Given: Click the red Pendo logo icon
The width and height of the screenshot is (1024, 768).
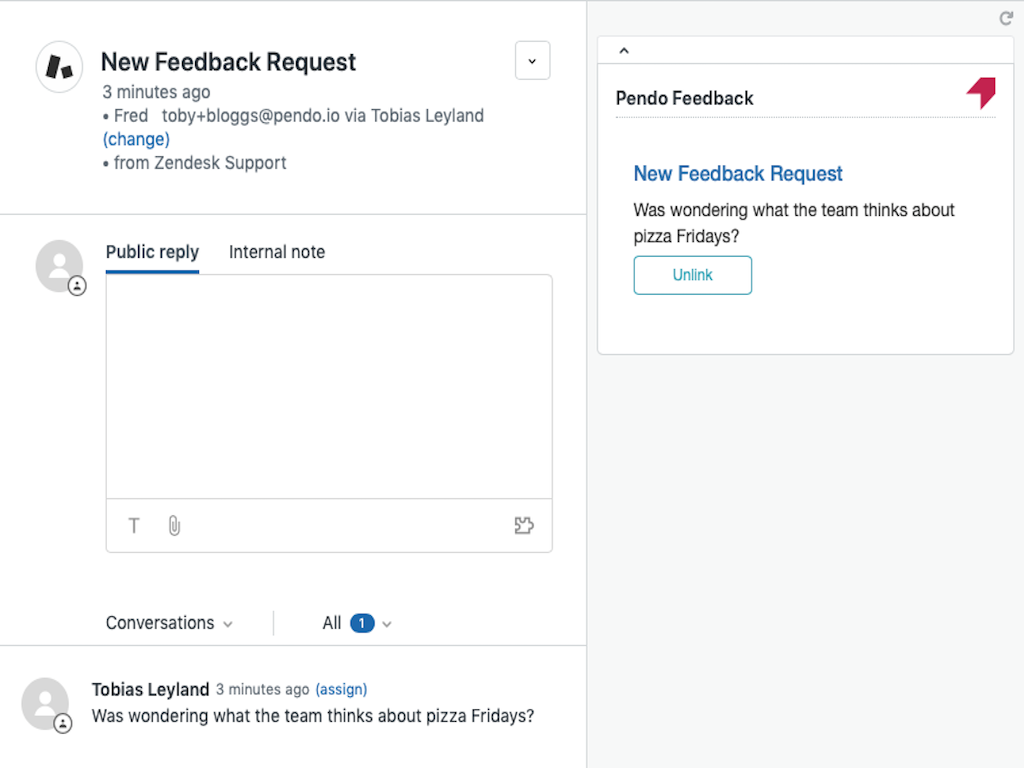Looking at the screenshot, I should point(981,93).
